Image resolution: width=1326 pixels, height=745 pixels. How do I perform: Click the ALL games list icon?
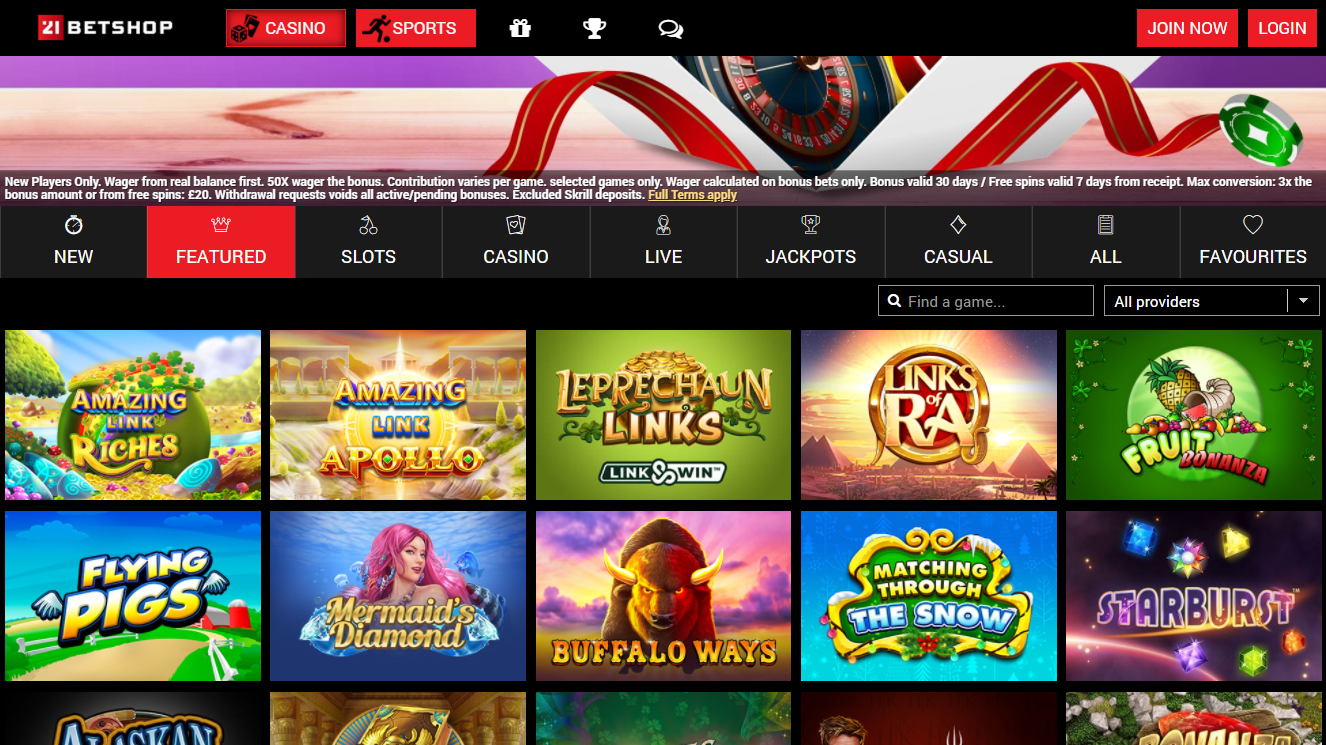(1105, 225)
